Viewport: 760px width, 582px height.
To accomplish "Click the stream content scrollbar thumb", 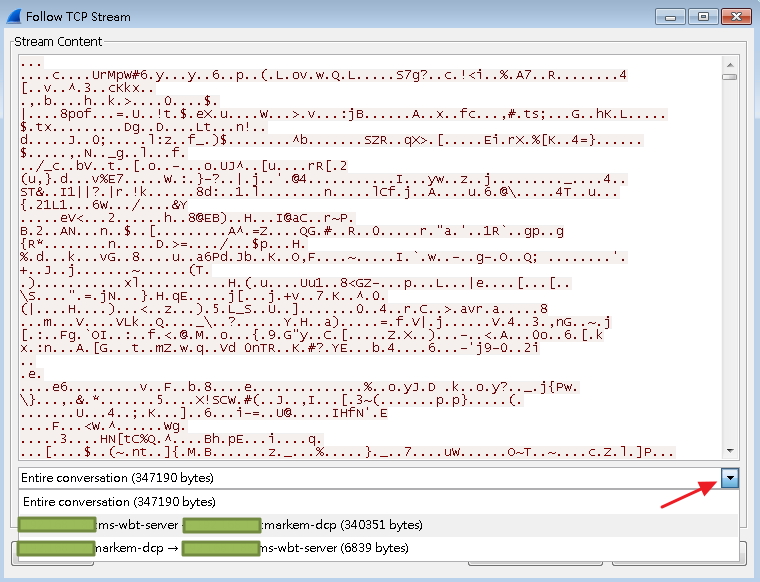I will tap(730, 77).
